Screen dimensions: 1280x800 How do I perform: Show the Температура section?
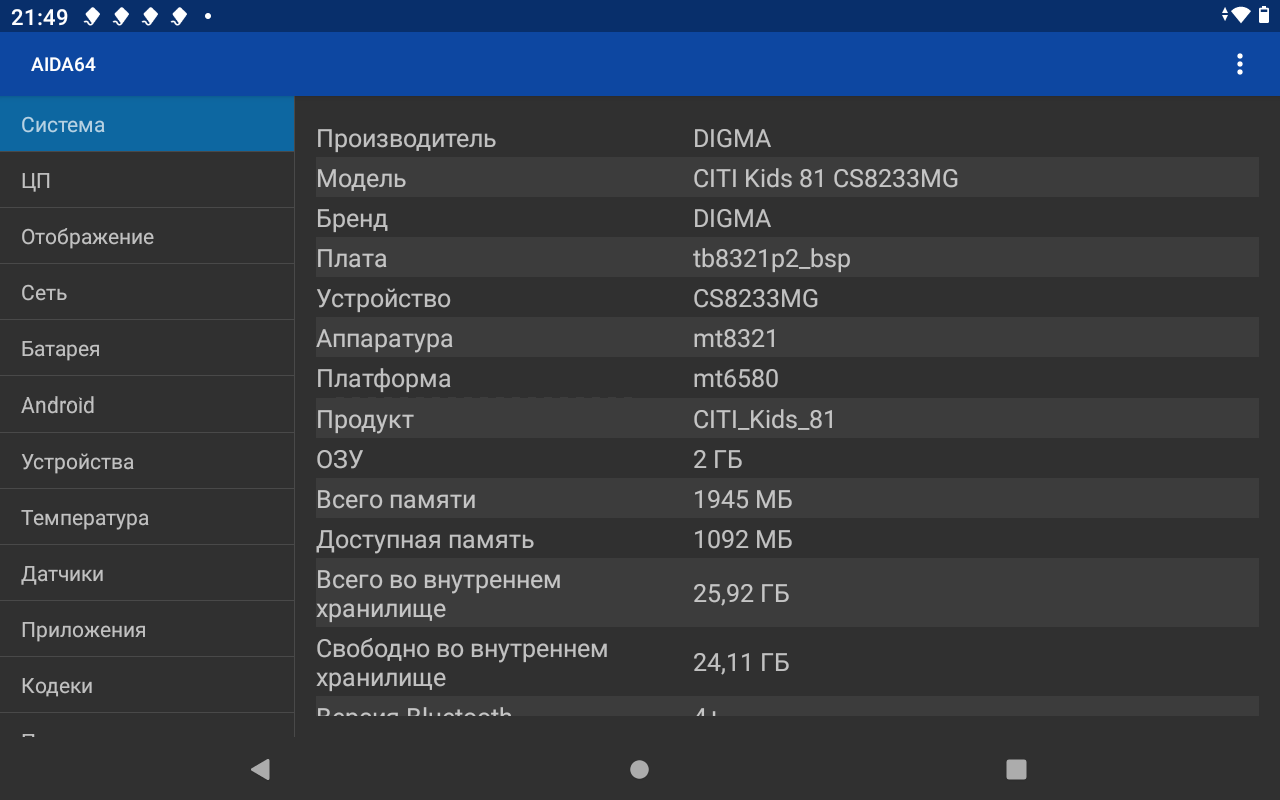tap(147, 518)
